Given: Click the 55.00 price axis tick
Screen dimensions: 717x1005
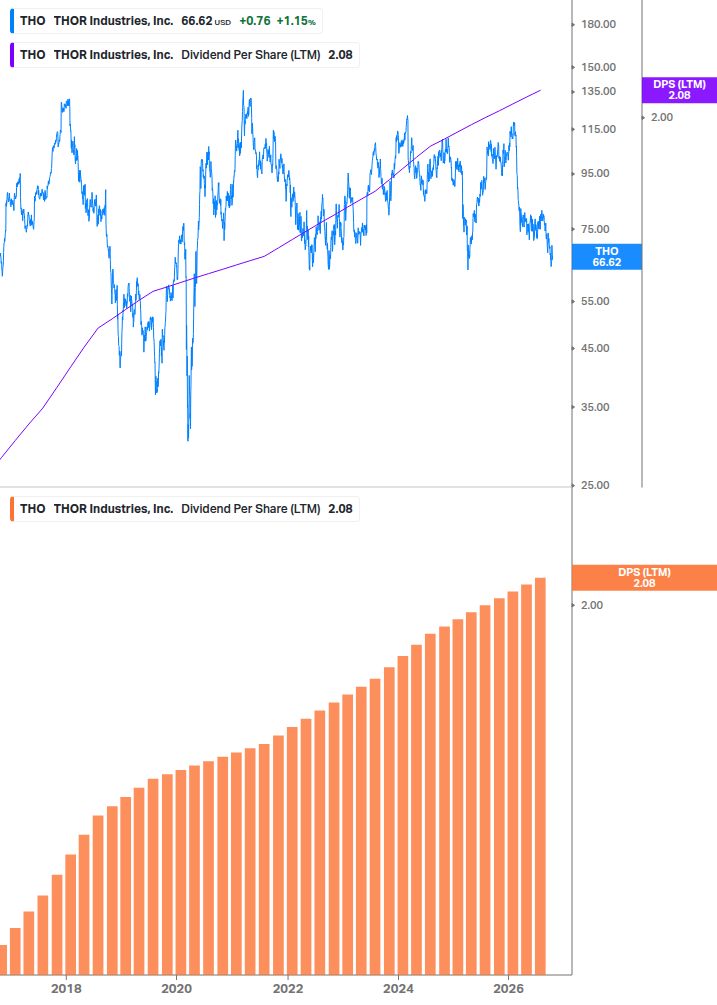Looking at the screenshot, I should click(595, 301).
